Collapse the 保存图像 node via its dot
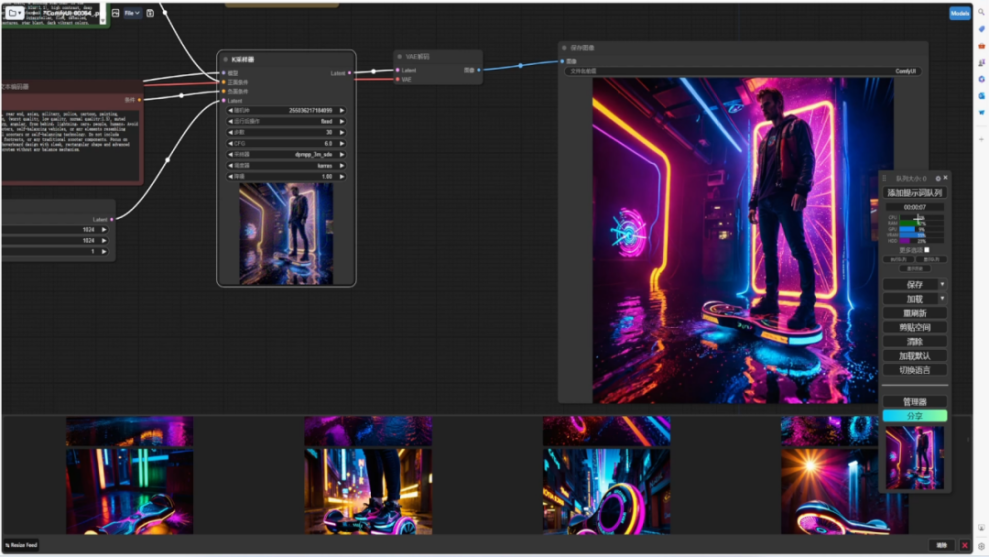The width and height of the screenshot is (989, 557). 565,48
